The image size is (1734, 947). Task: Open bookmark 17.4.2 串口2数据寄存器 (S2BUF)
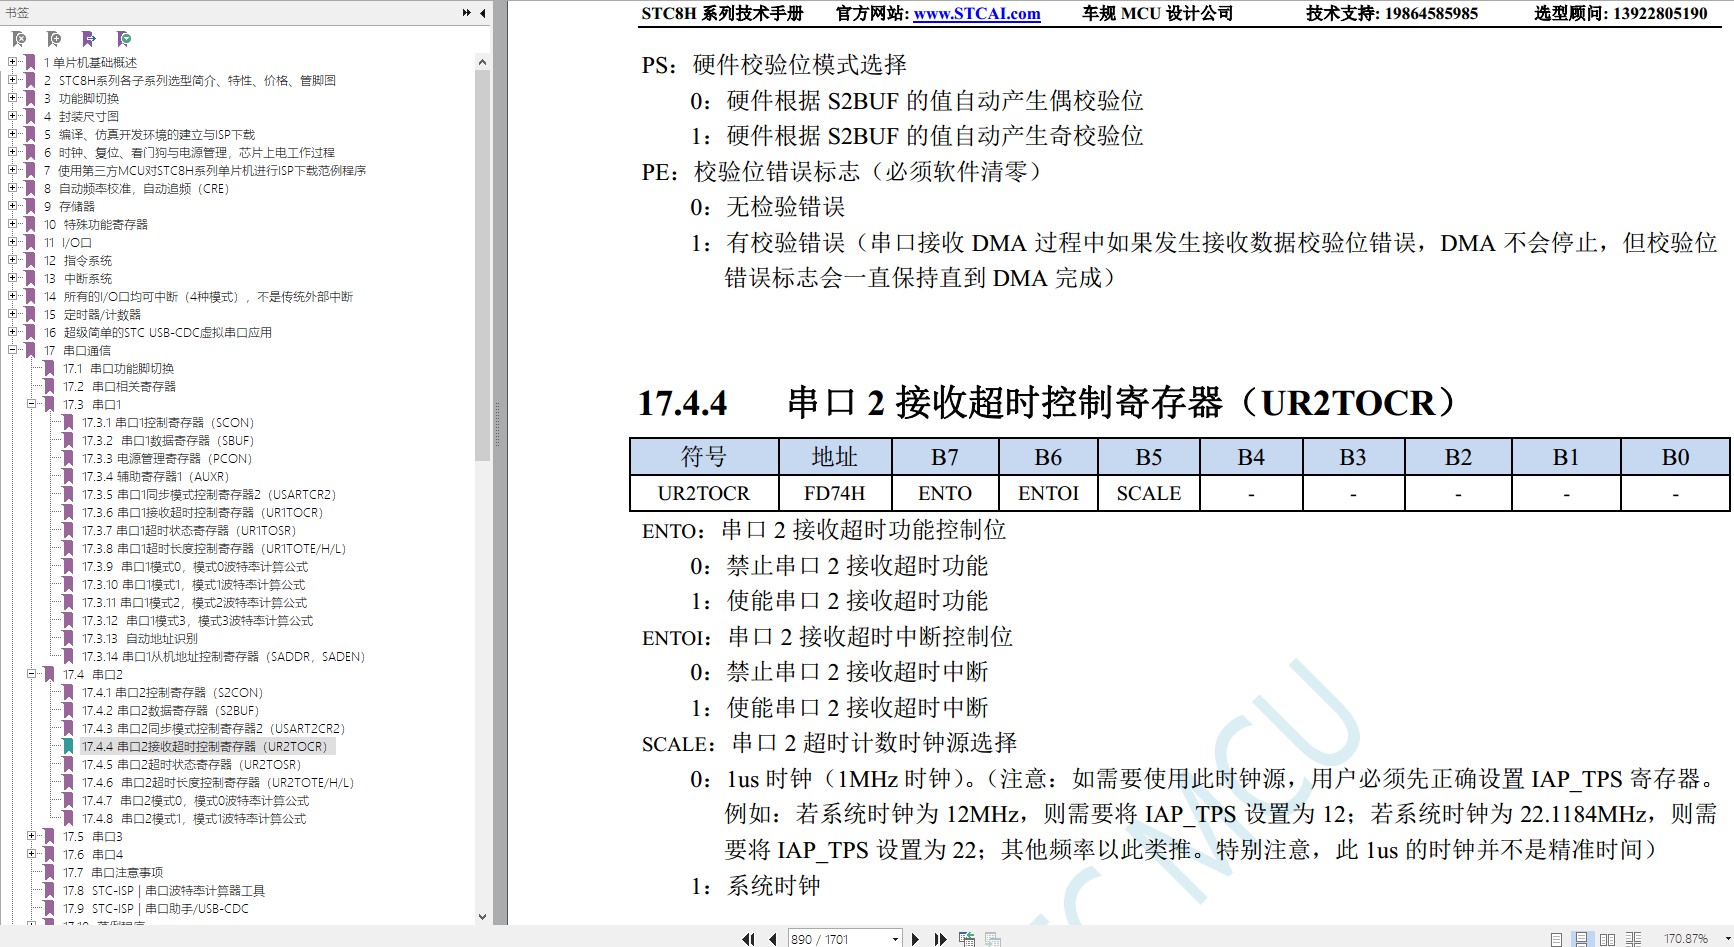pos(171,710)
